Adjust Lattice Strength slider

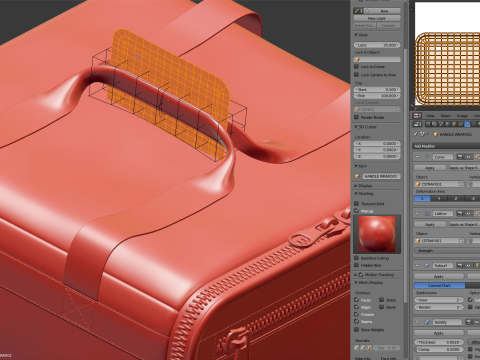click(447, 250)
